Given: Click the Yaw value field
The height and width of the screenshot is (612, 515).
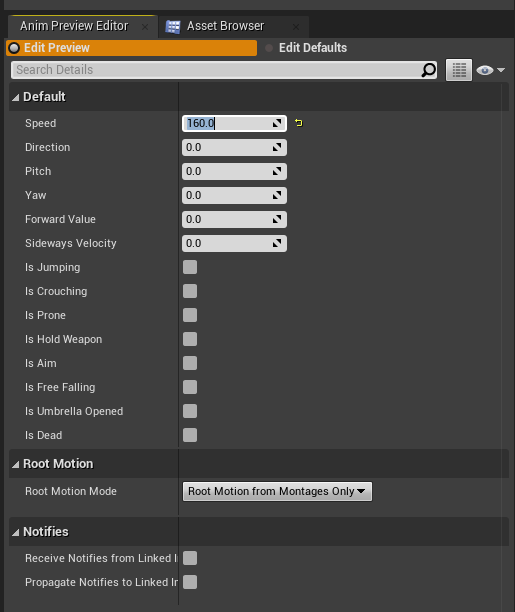Looking at the screenshot, I should [x=234, y=196].
